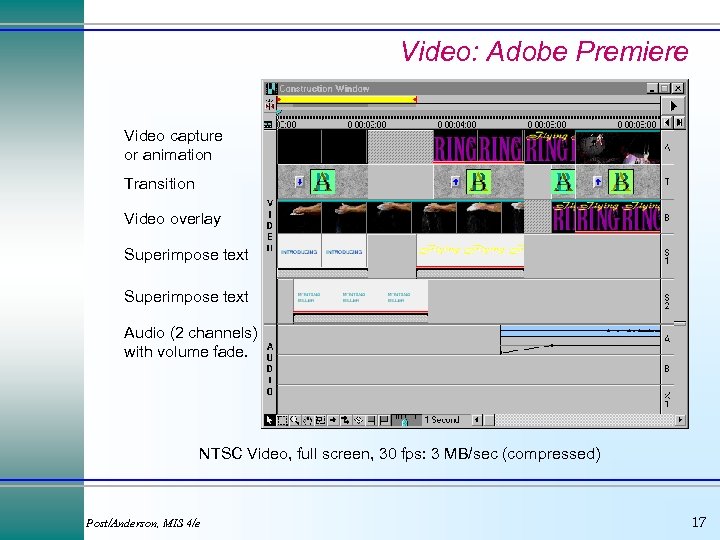Select the lone A transition icon near 0:00:06

[563, 182]
